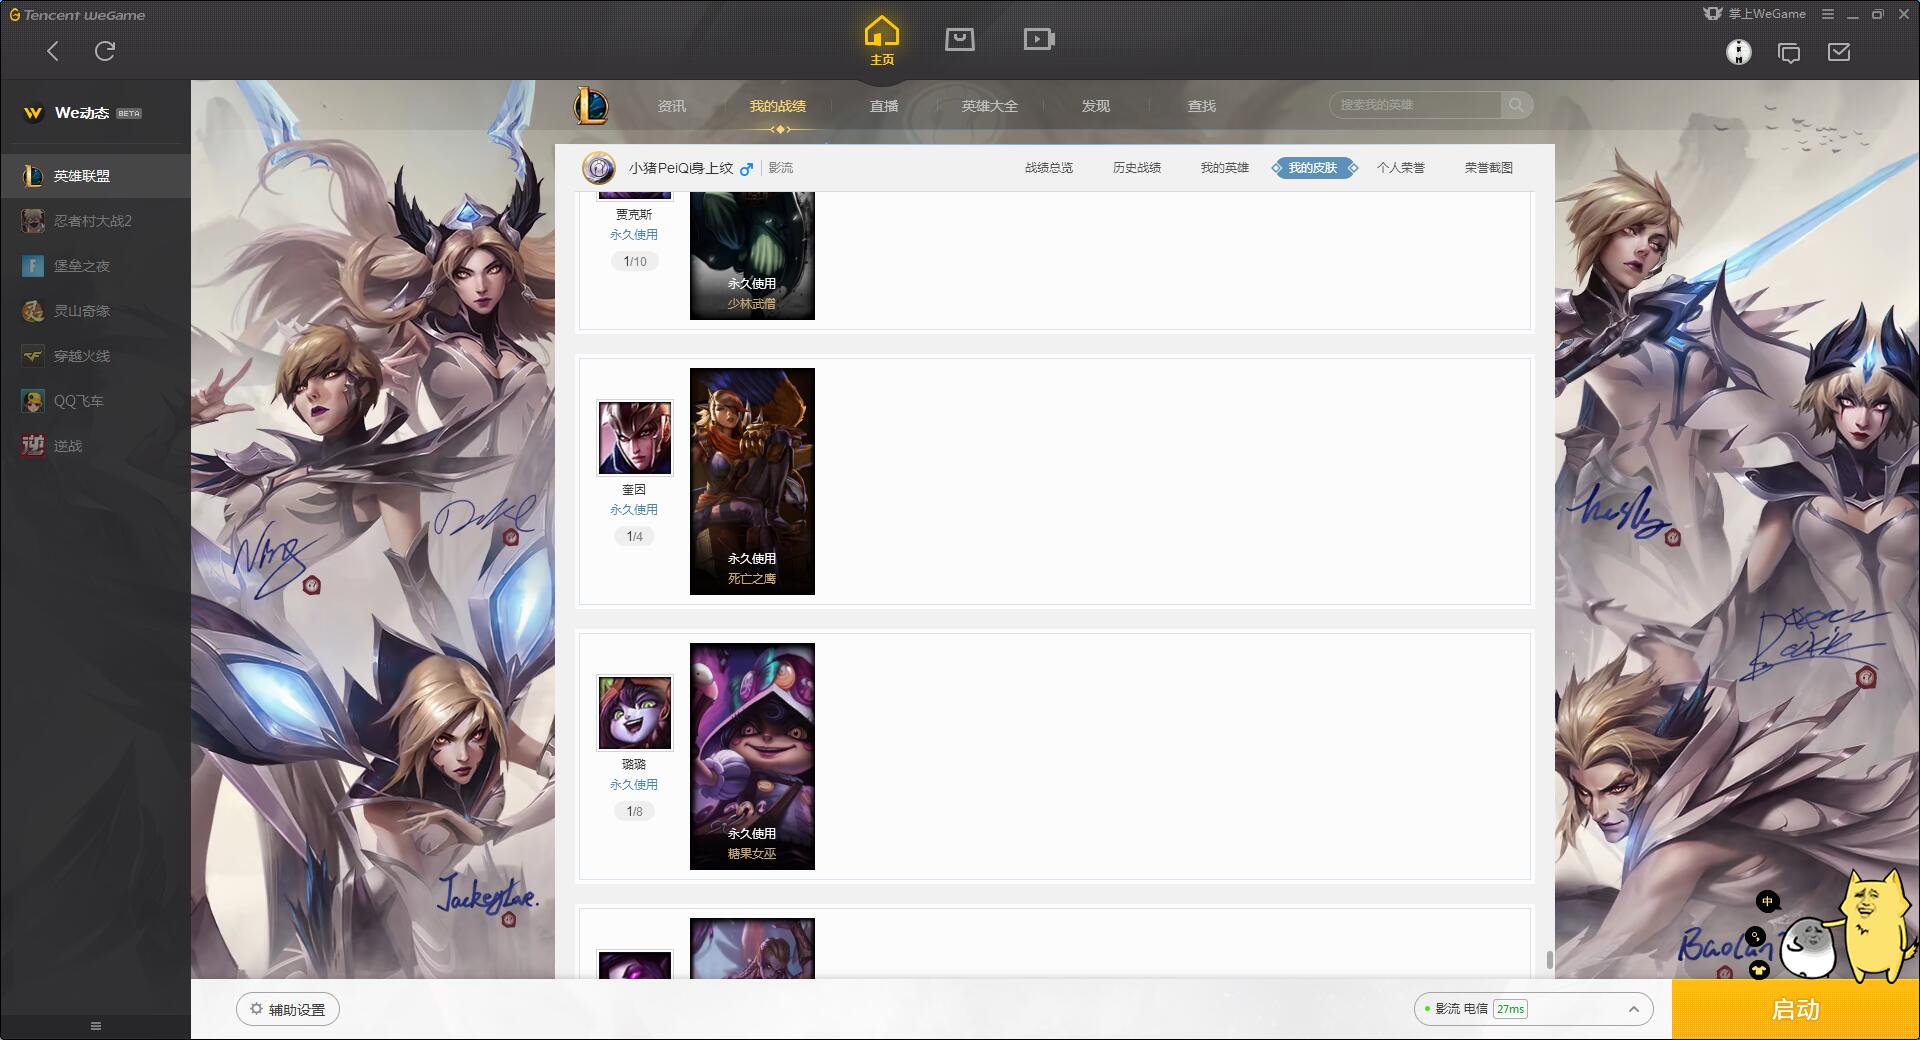Click the page vertical scrollbar thumb
Screen dimensions: 1920x1040
[x=1549, y=960]
